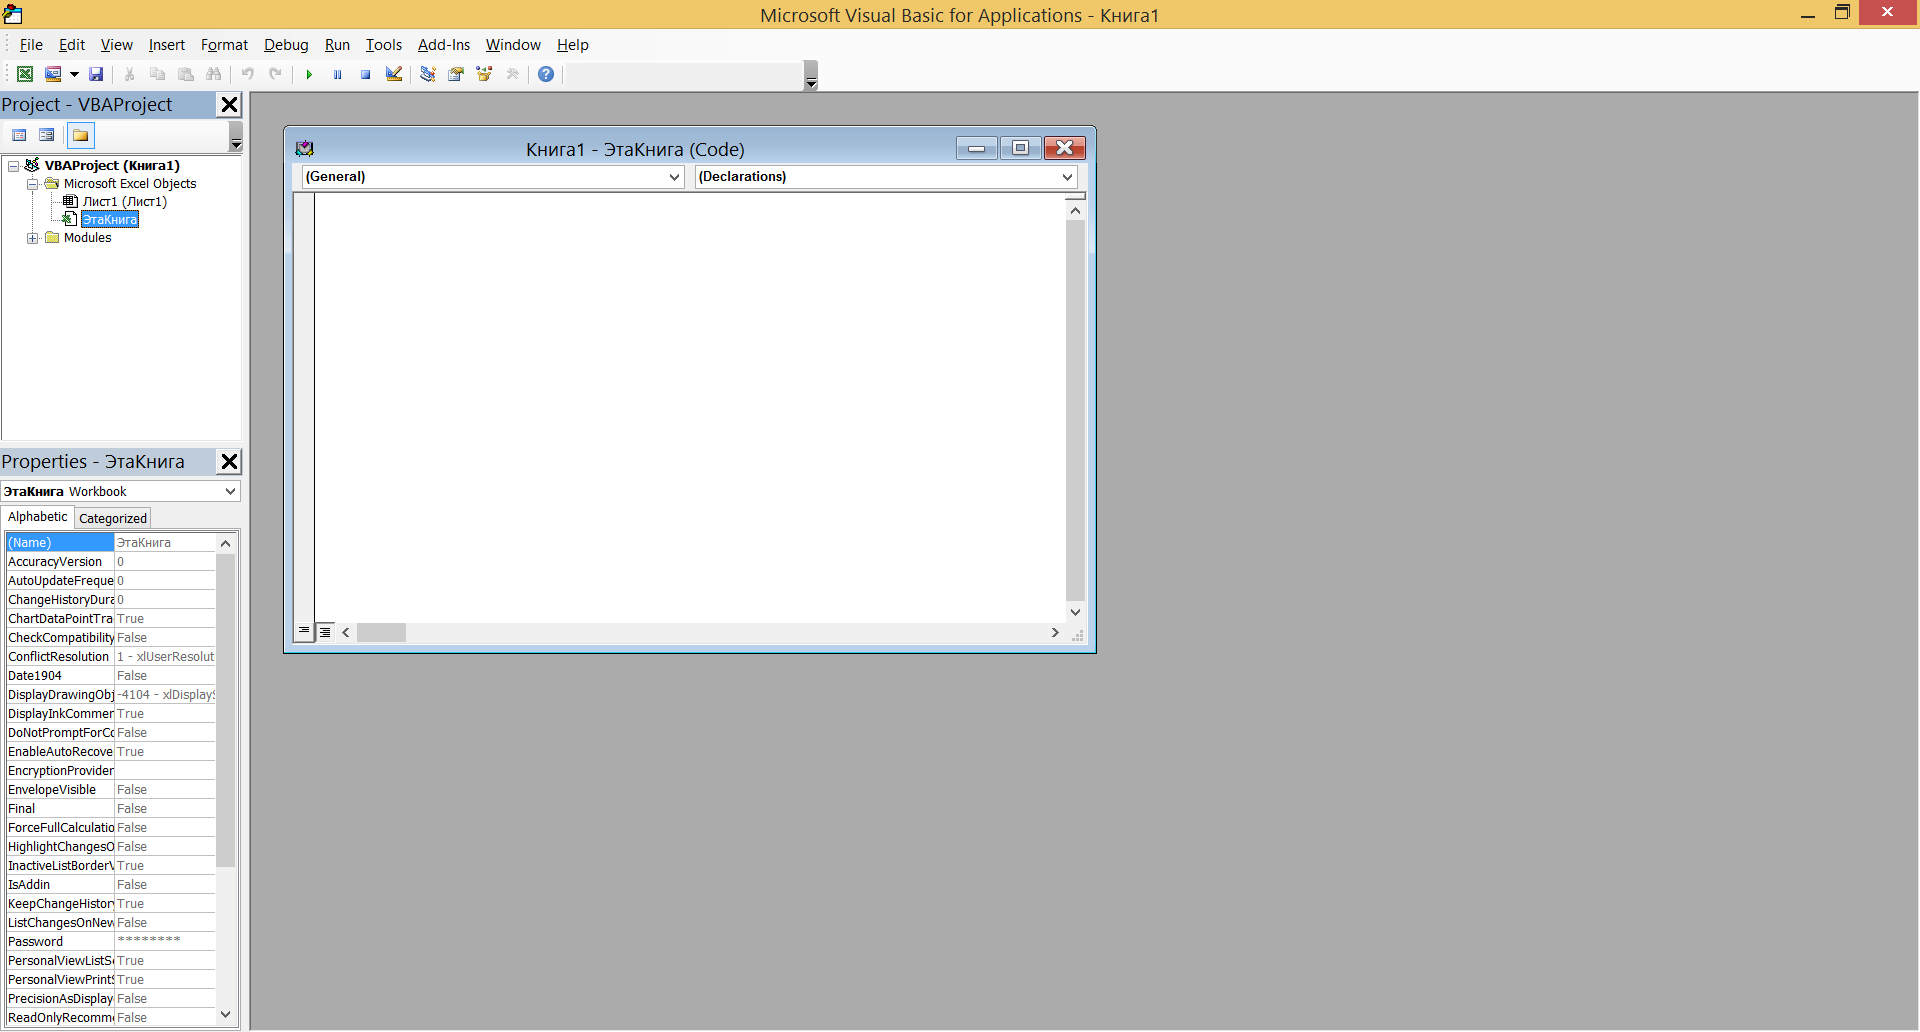Open Find with the binoculars icon
The height and width of the screenshot is (1032, 1920).
(213, 74)
